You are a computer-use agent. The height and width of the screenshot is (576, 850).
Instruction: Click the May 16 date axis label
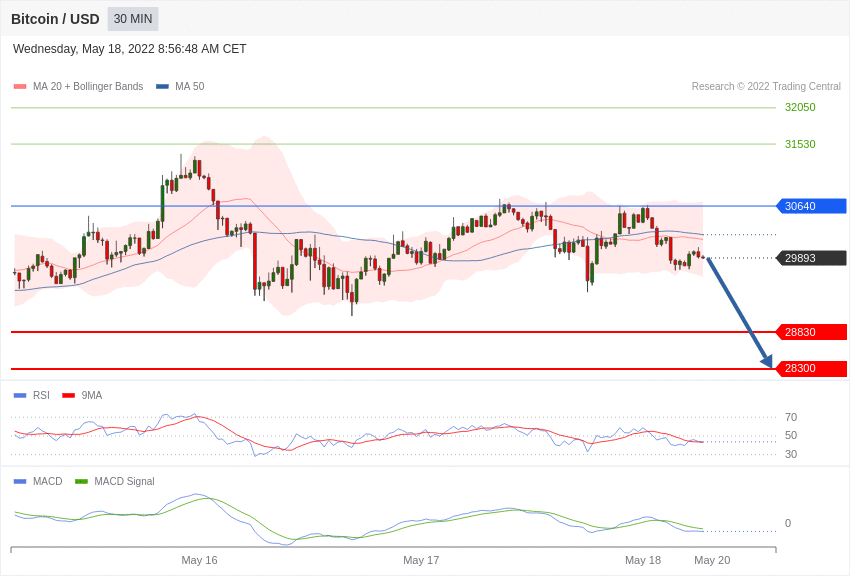[x=199, y=560]
